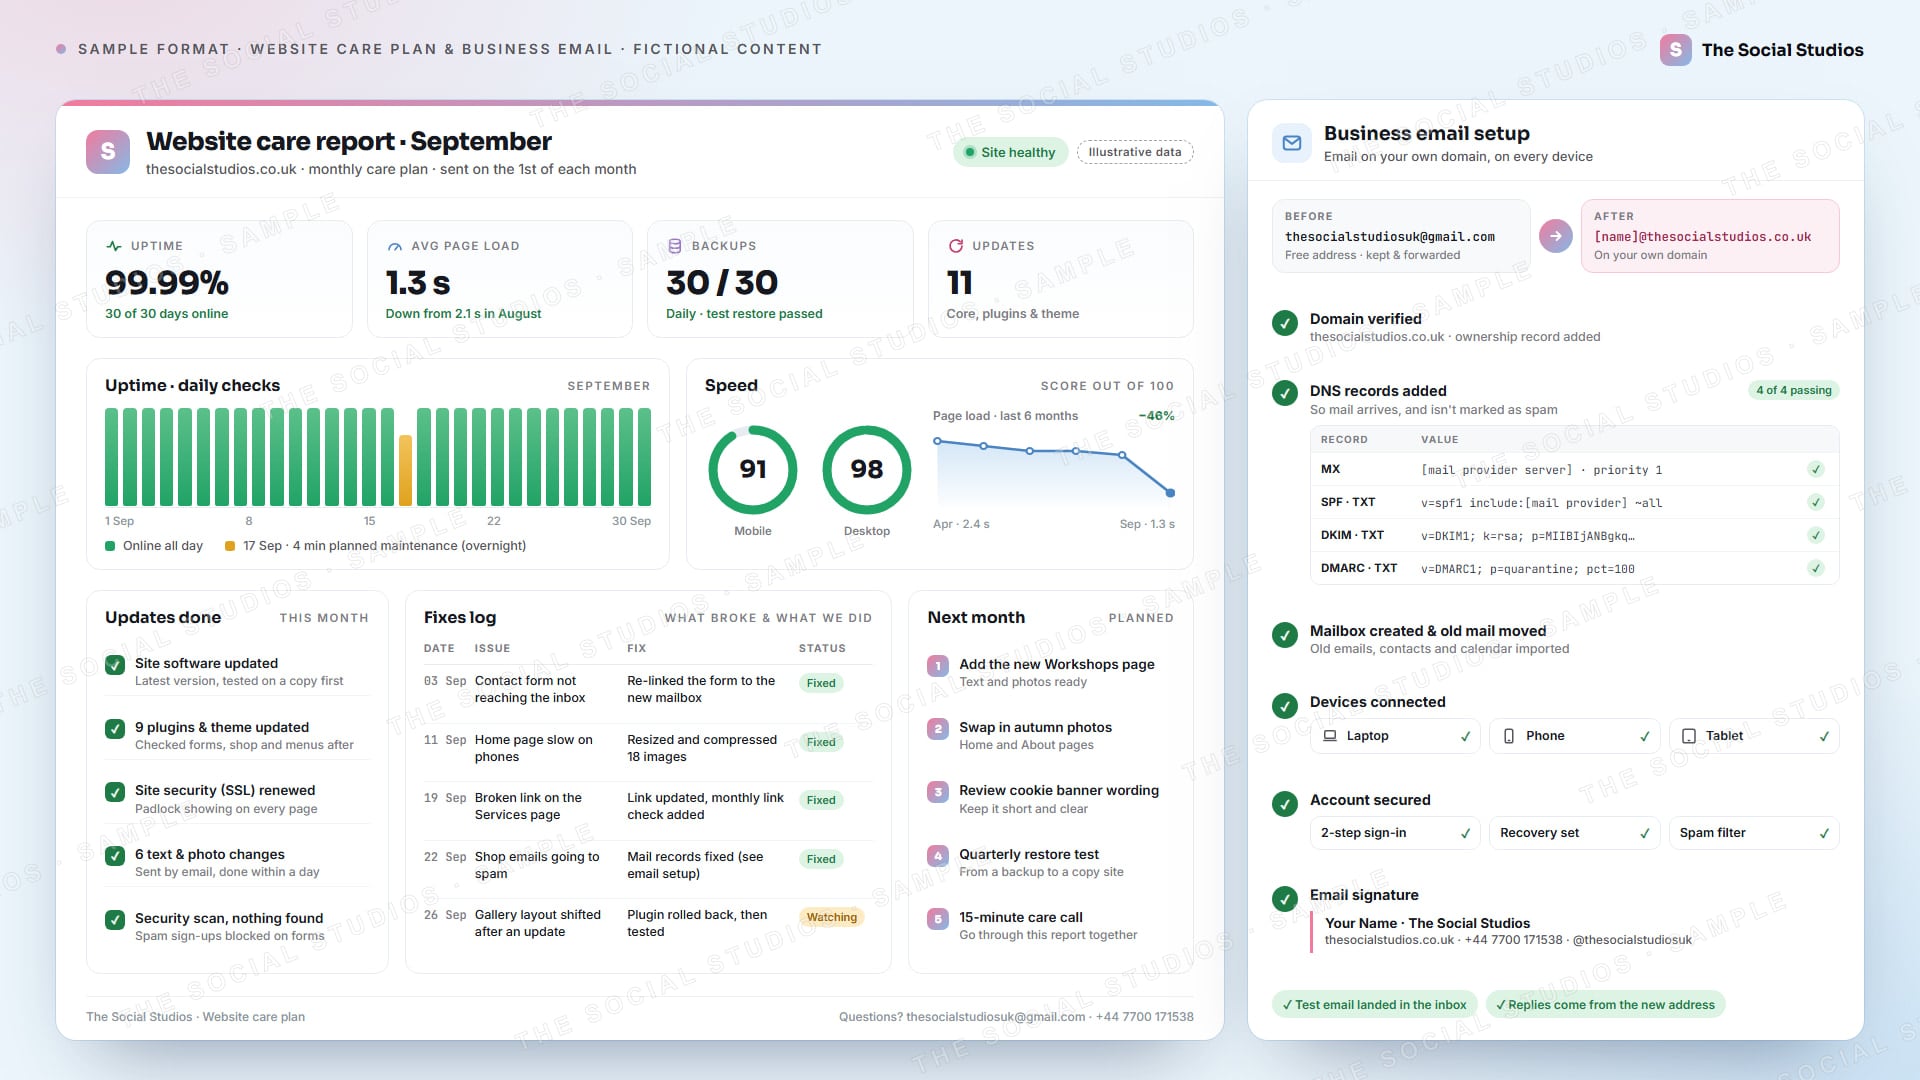
Task: Click number 4 badge for Quarterly restore test
Action: 938,856
